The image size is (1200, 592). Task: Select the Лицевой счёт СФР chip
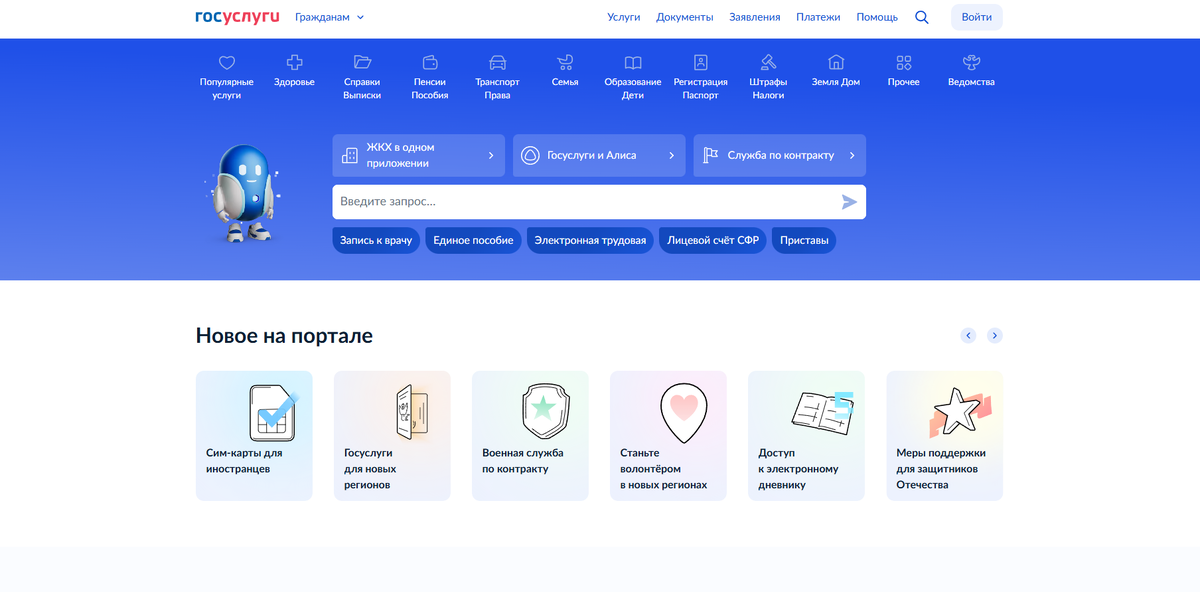(x=713, y=240)
